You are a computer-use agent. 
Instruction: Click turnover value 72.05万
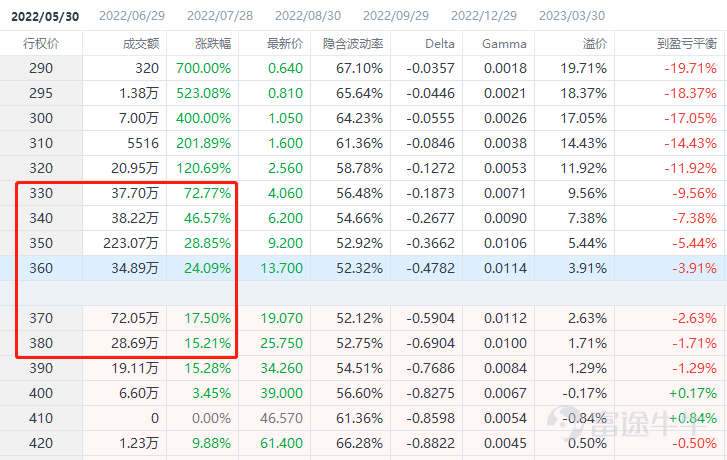135,319
